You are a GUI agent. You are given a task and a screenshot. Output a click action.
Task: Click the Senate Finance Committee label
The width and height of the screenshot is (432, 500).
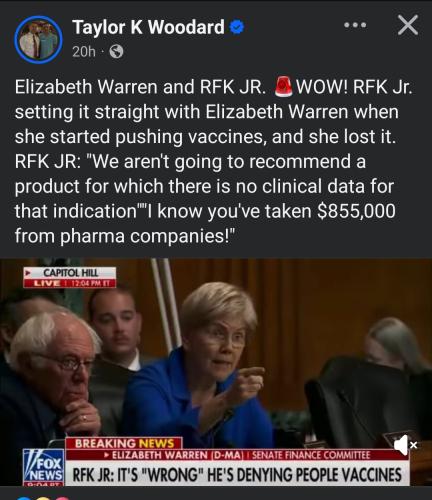311,455
